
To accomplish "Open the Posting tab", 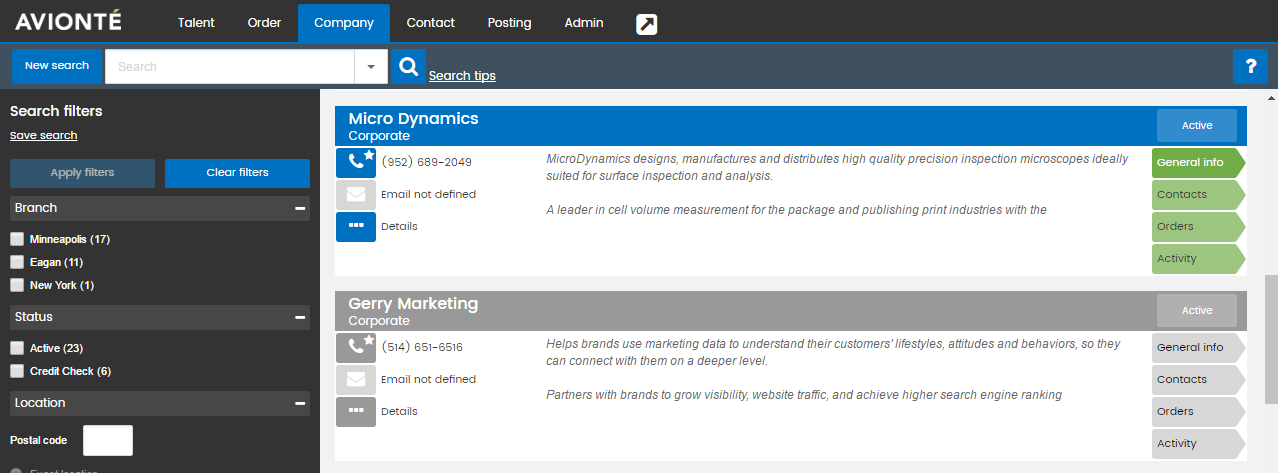I will click(509, 22).
